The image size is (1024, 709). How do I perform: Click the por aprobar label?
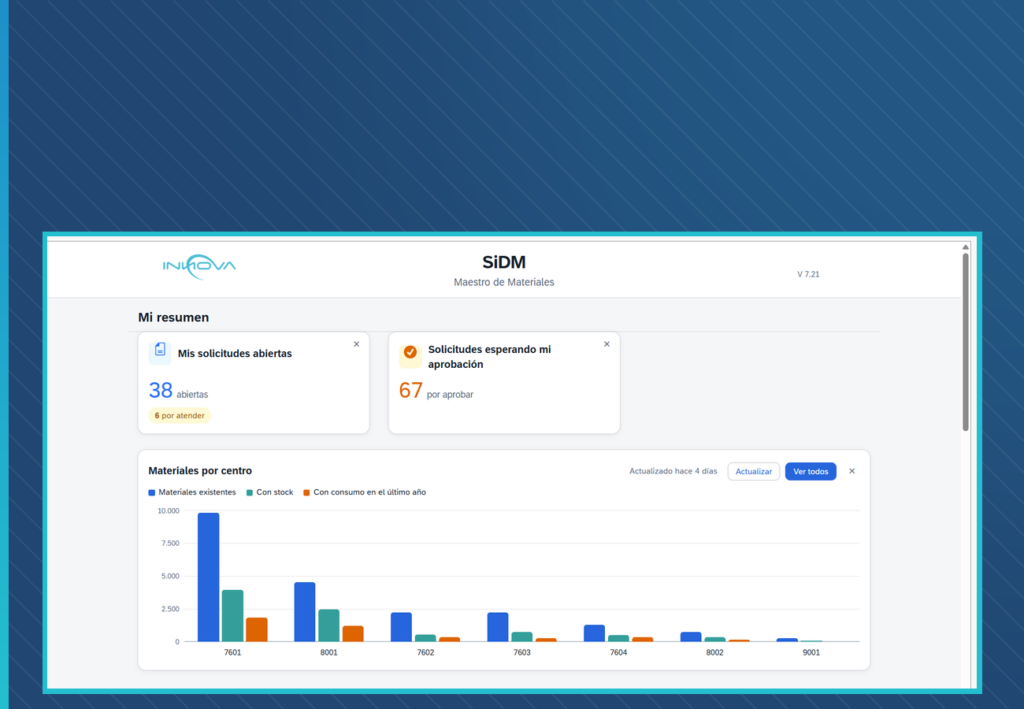[450, 394]
